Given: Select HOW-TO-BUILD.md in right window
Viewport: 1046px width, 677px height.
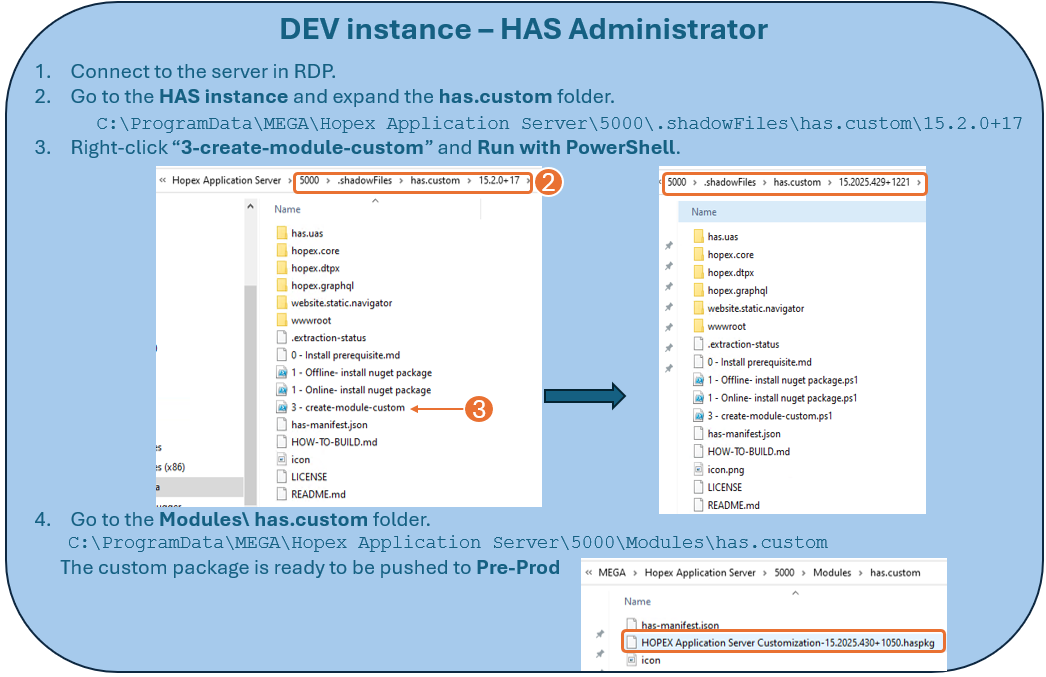Looking at the screenshot, I should point(748,451).
